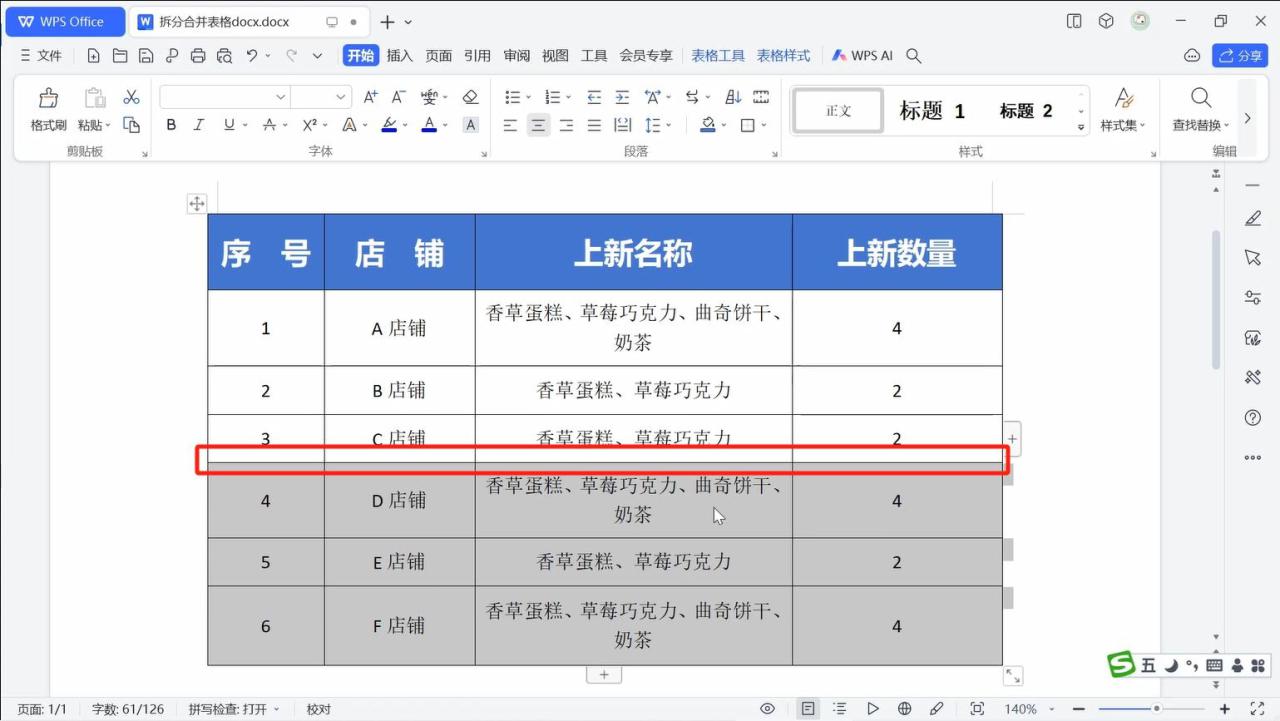Toggle align left

(x=510, y=125)
